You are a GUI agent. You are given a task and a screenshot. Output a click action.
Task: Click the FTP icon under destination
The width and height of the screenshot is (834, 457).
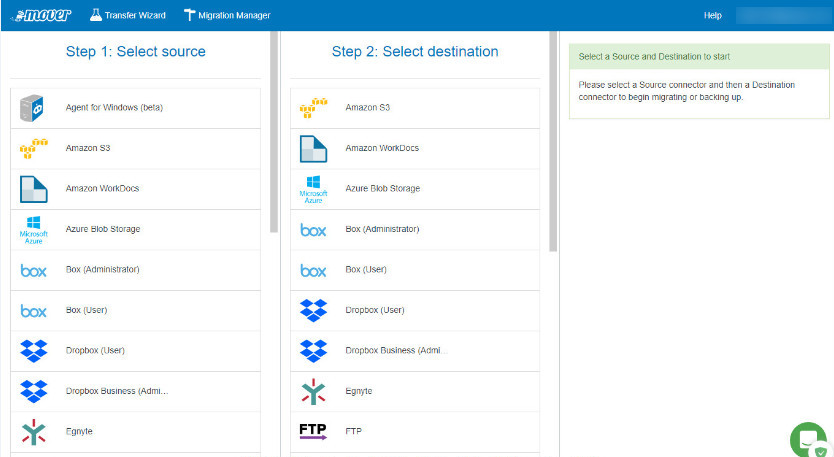(313, 431)
